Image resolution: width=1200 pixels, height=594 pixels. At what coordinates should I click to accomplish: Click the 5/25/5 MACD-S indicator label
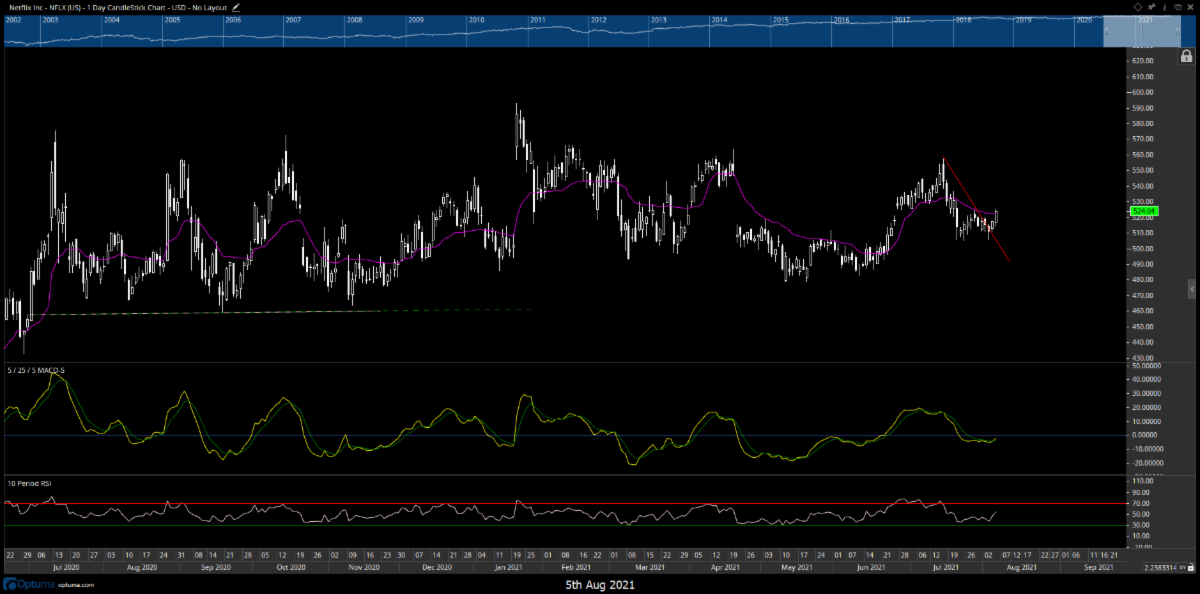36,370
